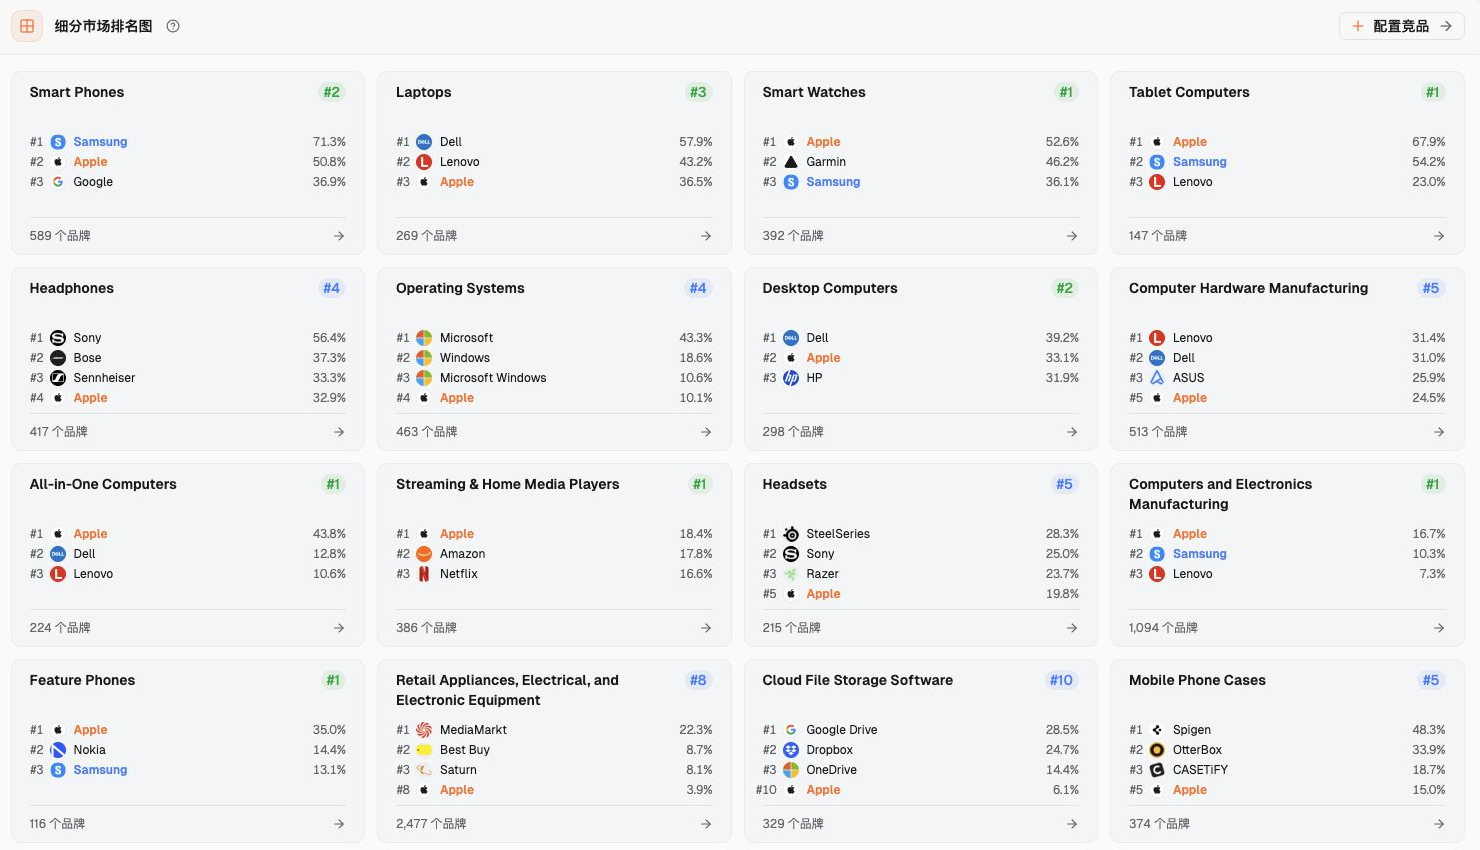The image size is (1480, 850).
Task: Click the 2,477 个品牌 count in Retail Appliances
Action: pos(431,824)
